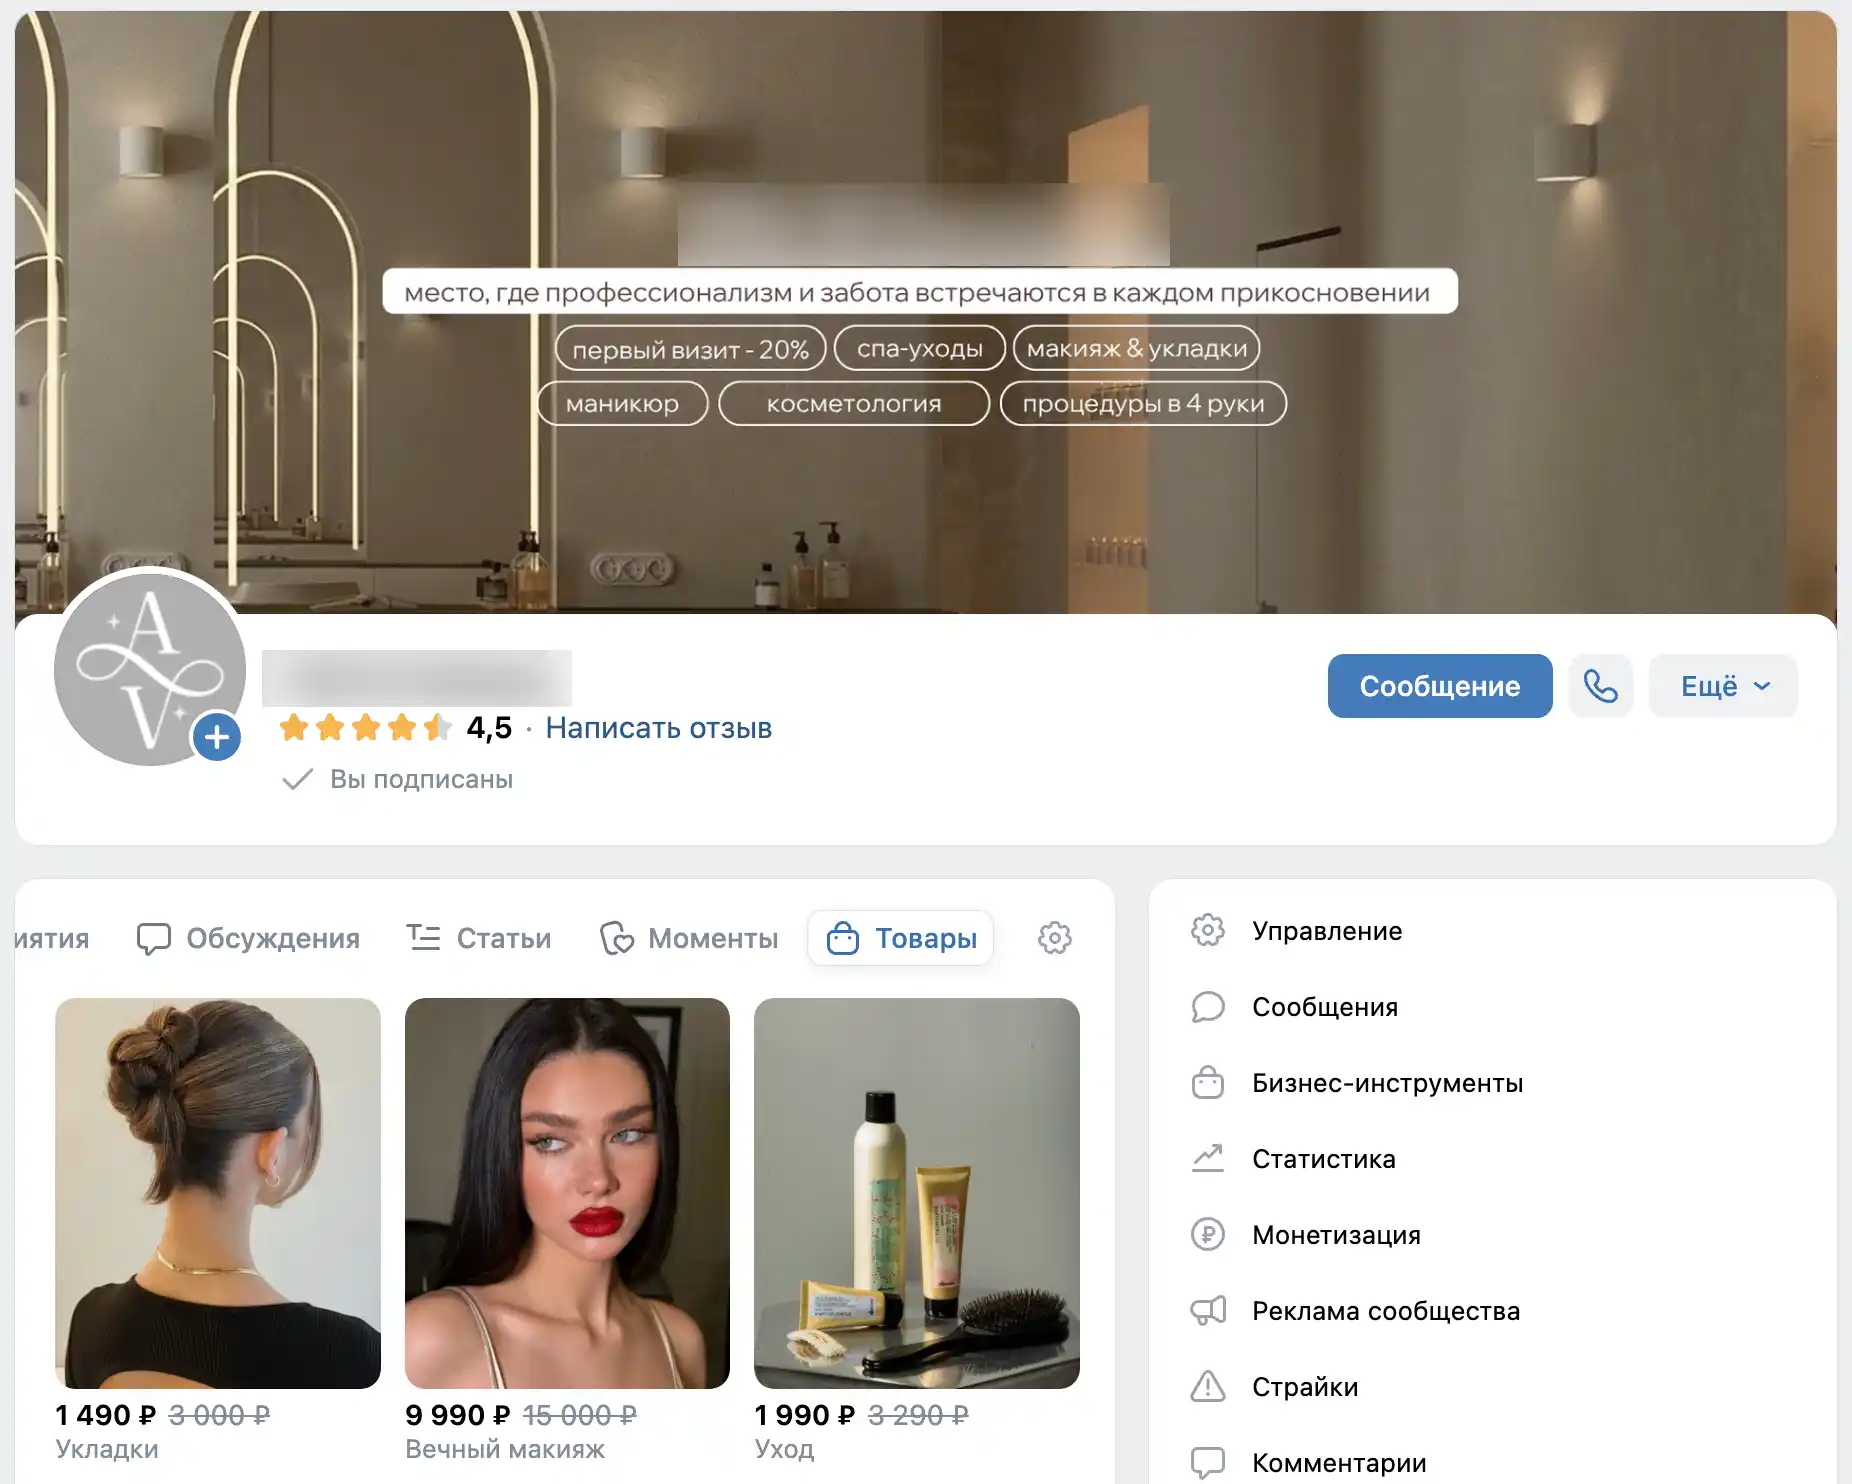1852x1484 pixels.
Task: Click the community avatar logo
Action: (150, 668)
